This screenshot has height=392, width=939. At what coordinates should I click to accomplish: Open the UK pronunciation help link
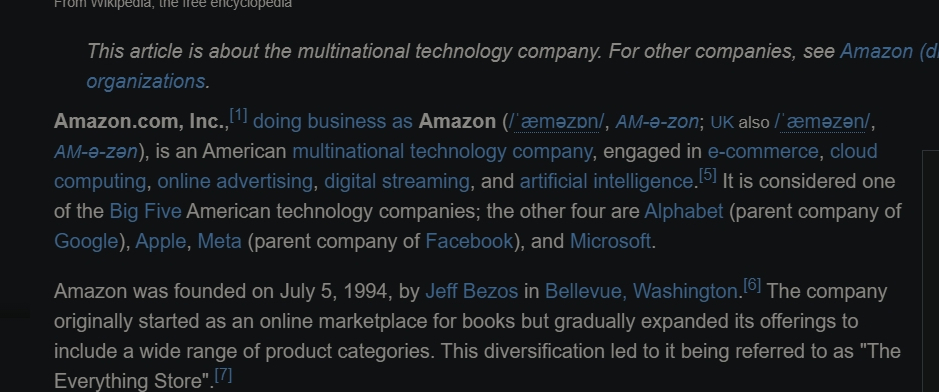(722, 123)
